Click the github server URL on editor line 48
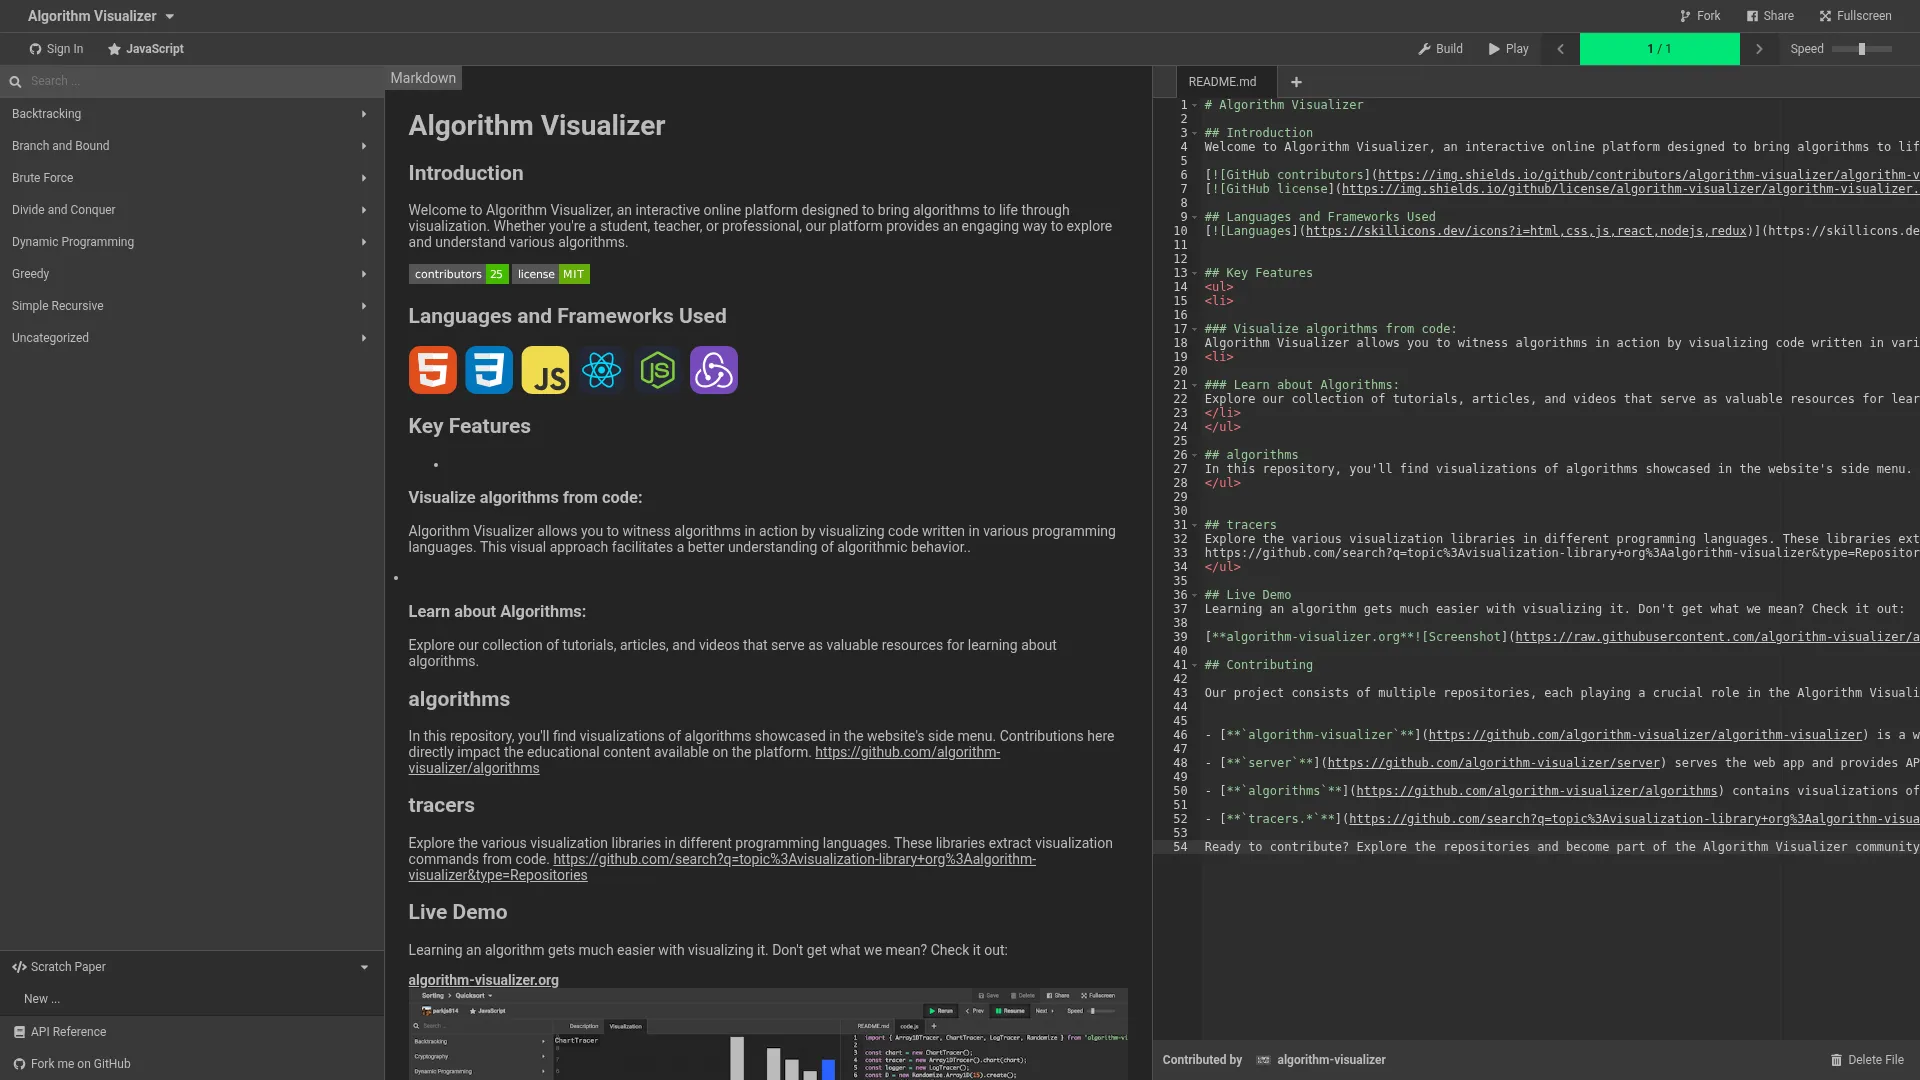 coord(1494,763)
